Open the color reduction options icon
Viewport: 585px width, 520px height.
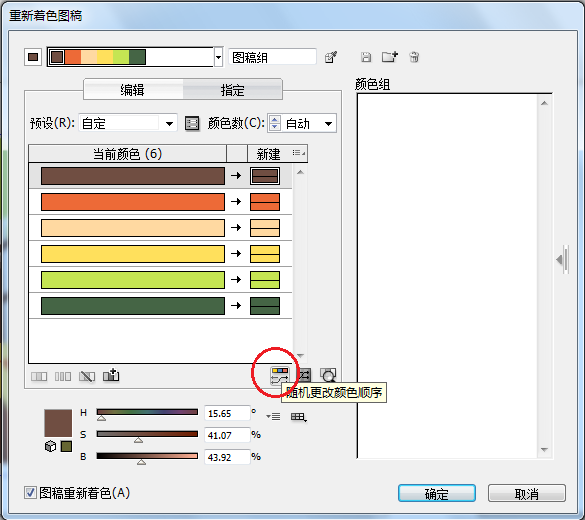(192, 123)
